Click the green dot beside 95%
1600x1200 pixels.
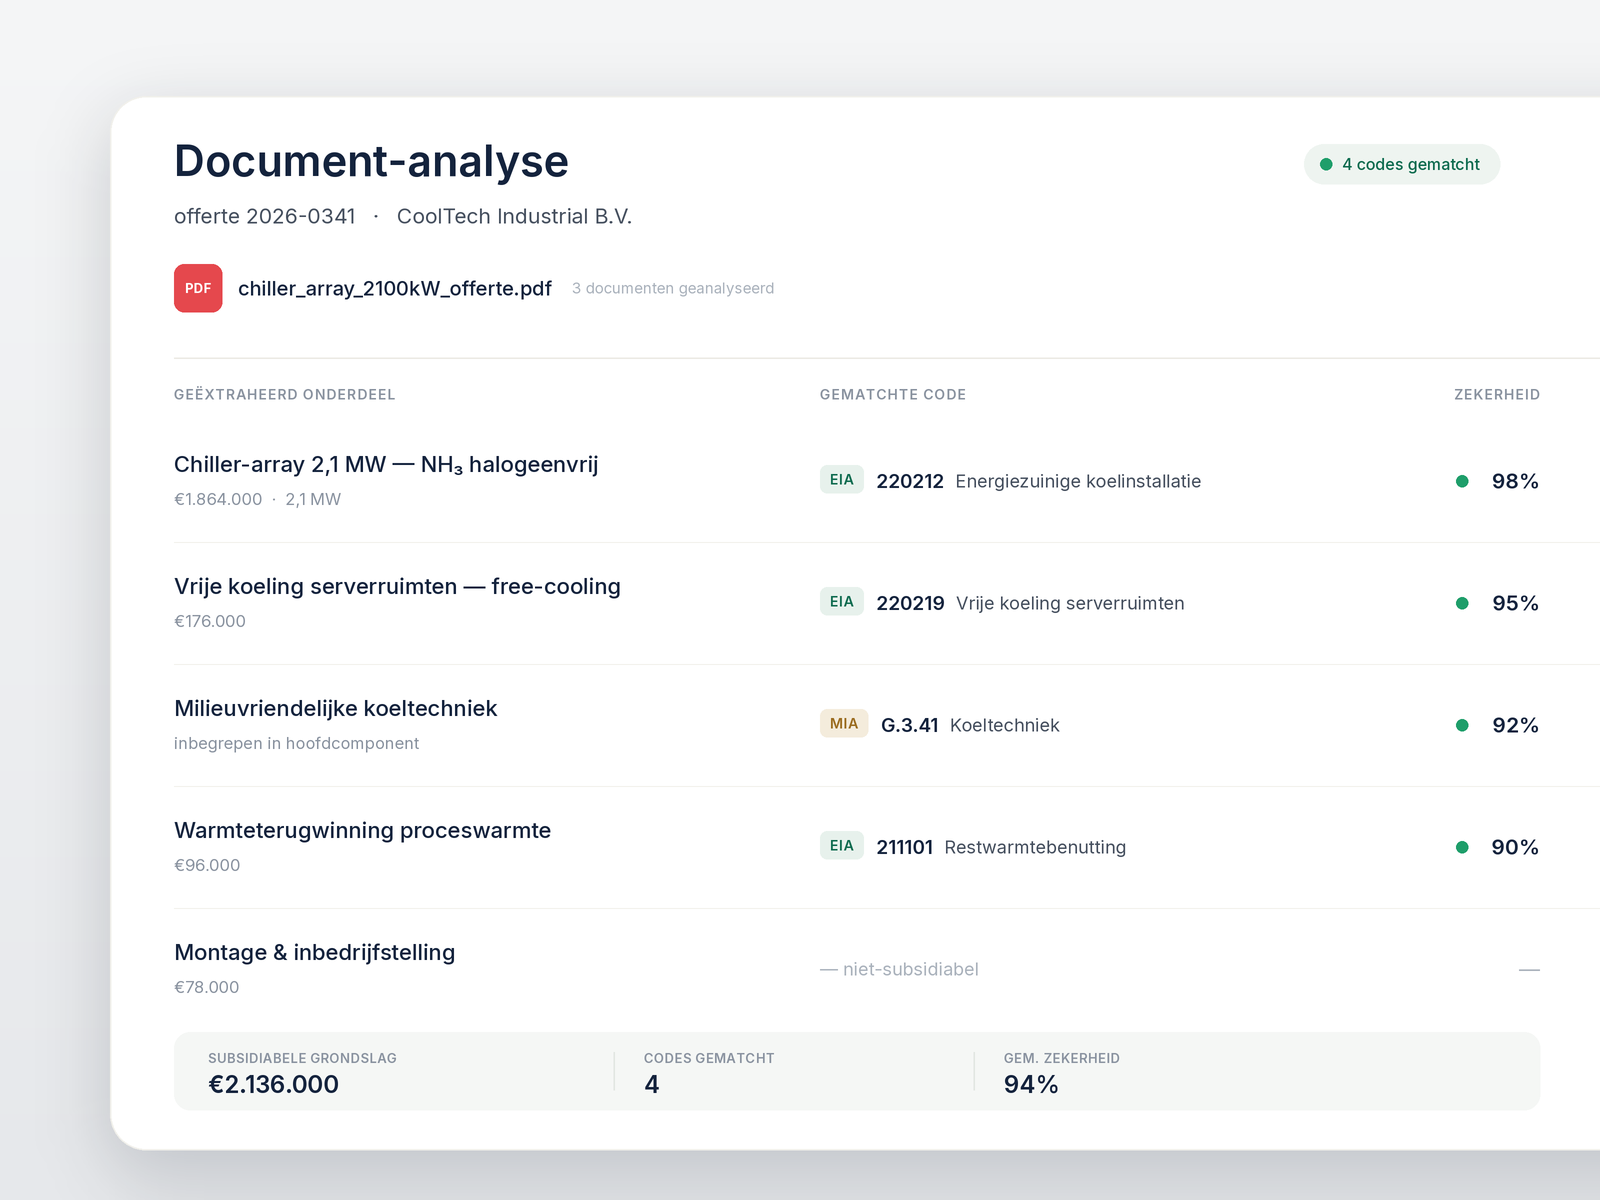1462,603
